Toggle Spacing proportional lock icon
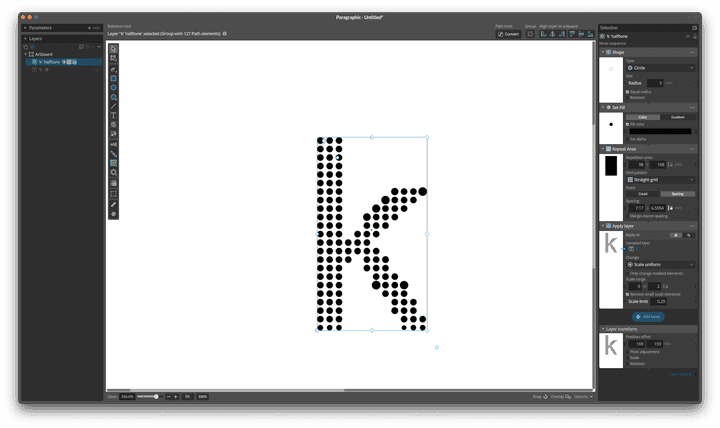Screen dimensions: 720x428 coord(670,208)
